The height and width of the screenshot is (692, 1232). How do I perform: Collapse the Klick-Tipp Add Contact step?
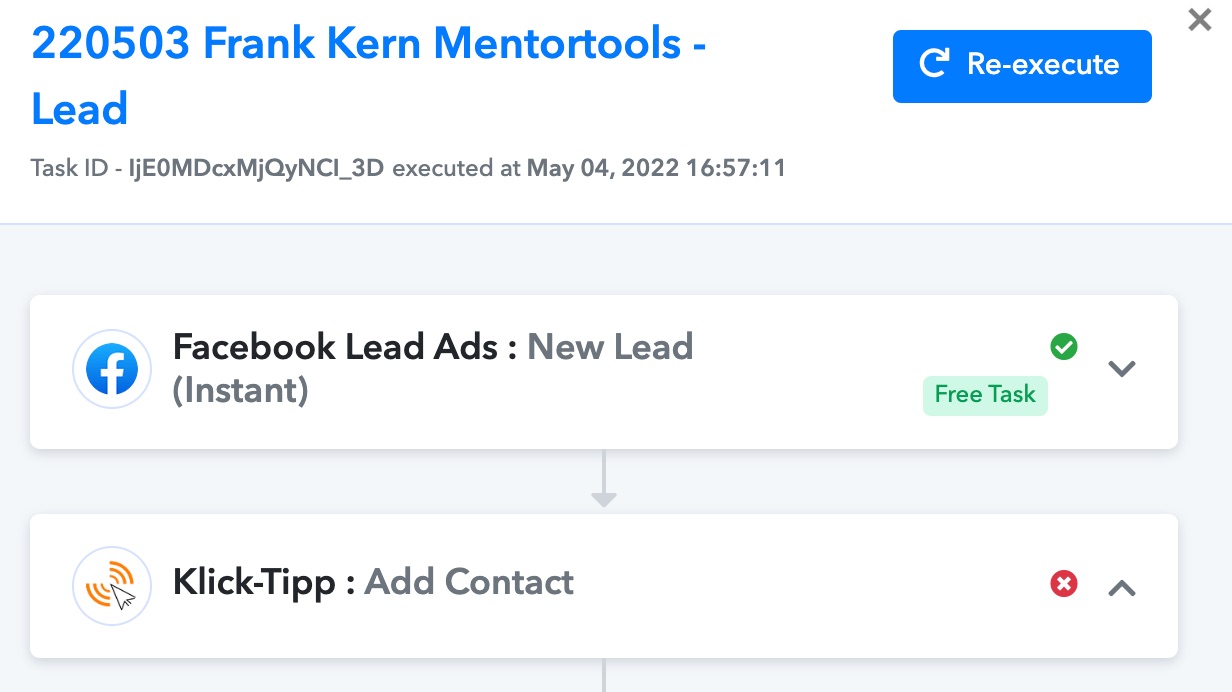1122,588
